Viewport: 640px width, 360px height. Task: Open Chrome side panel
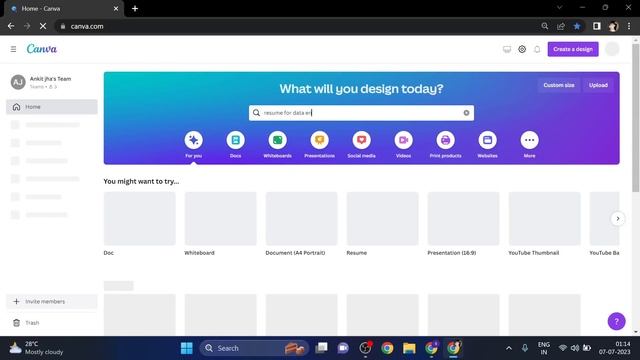[x=597, y=26]
